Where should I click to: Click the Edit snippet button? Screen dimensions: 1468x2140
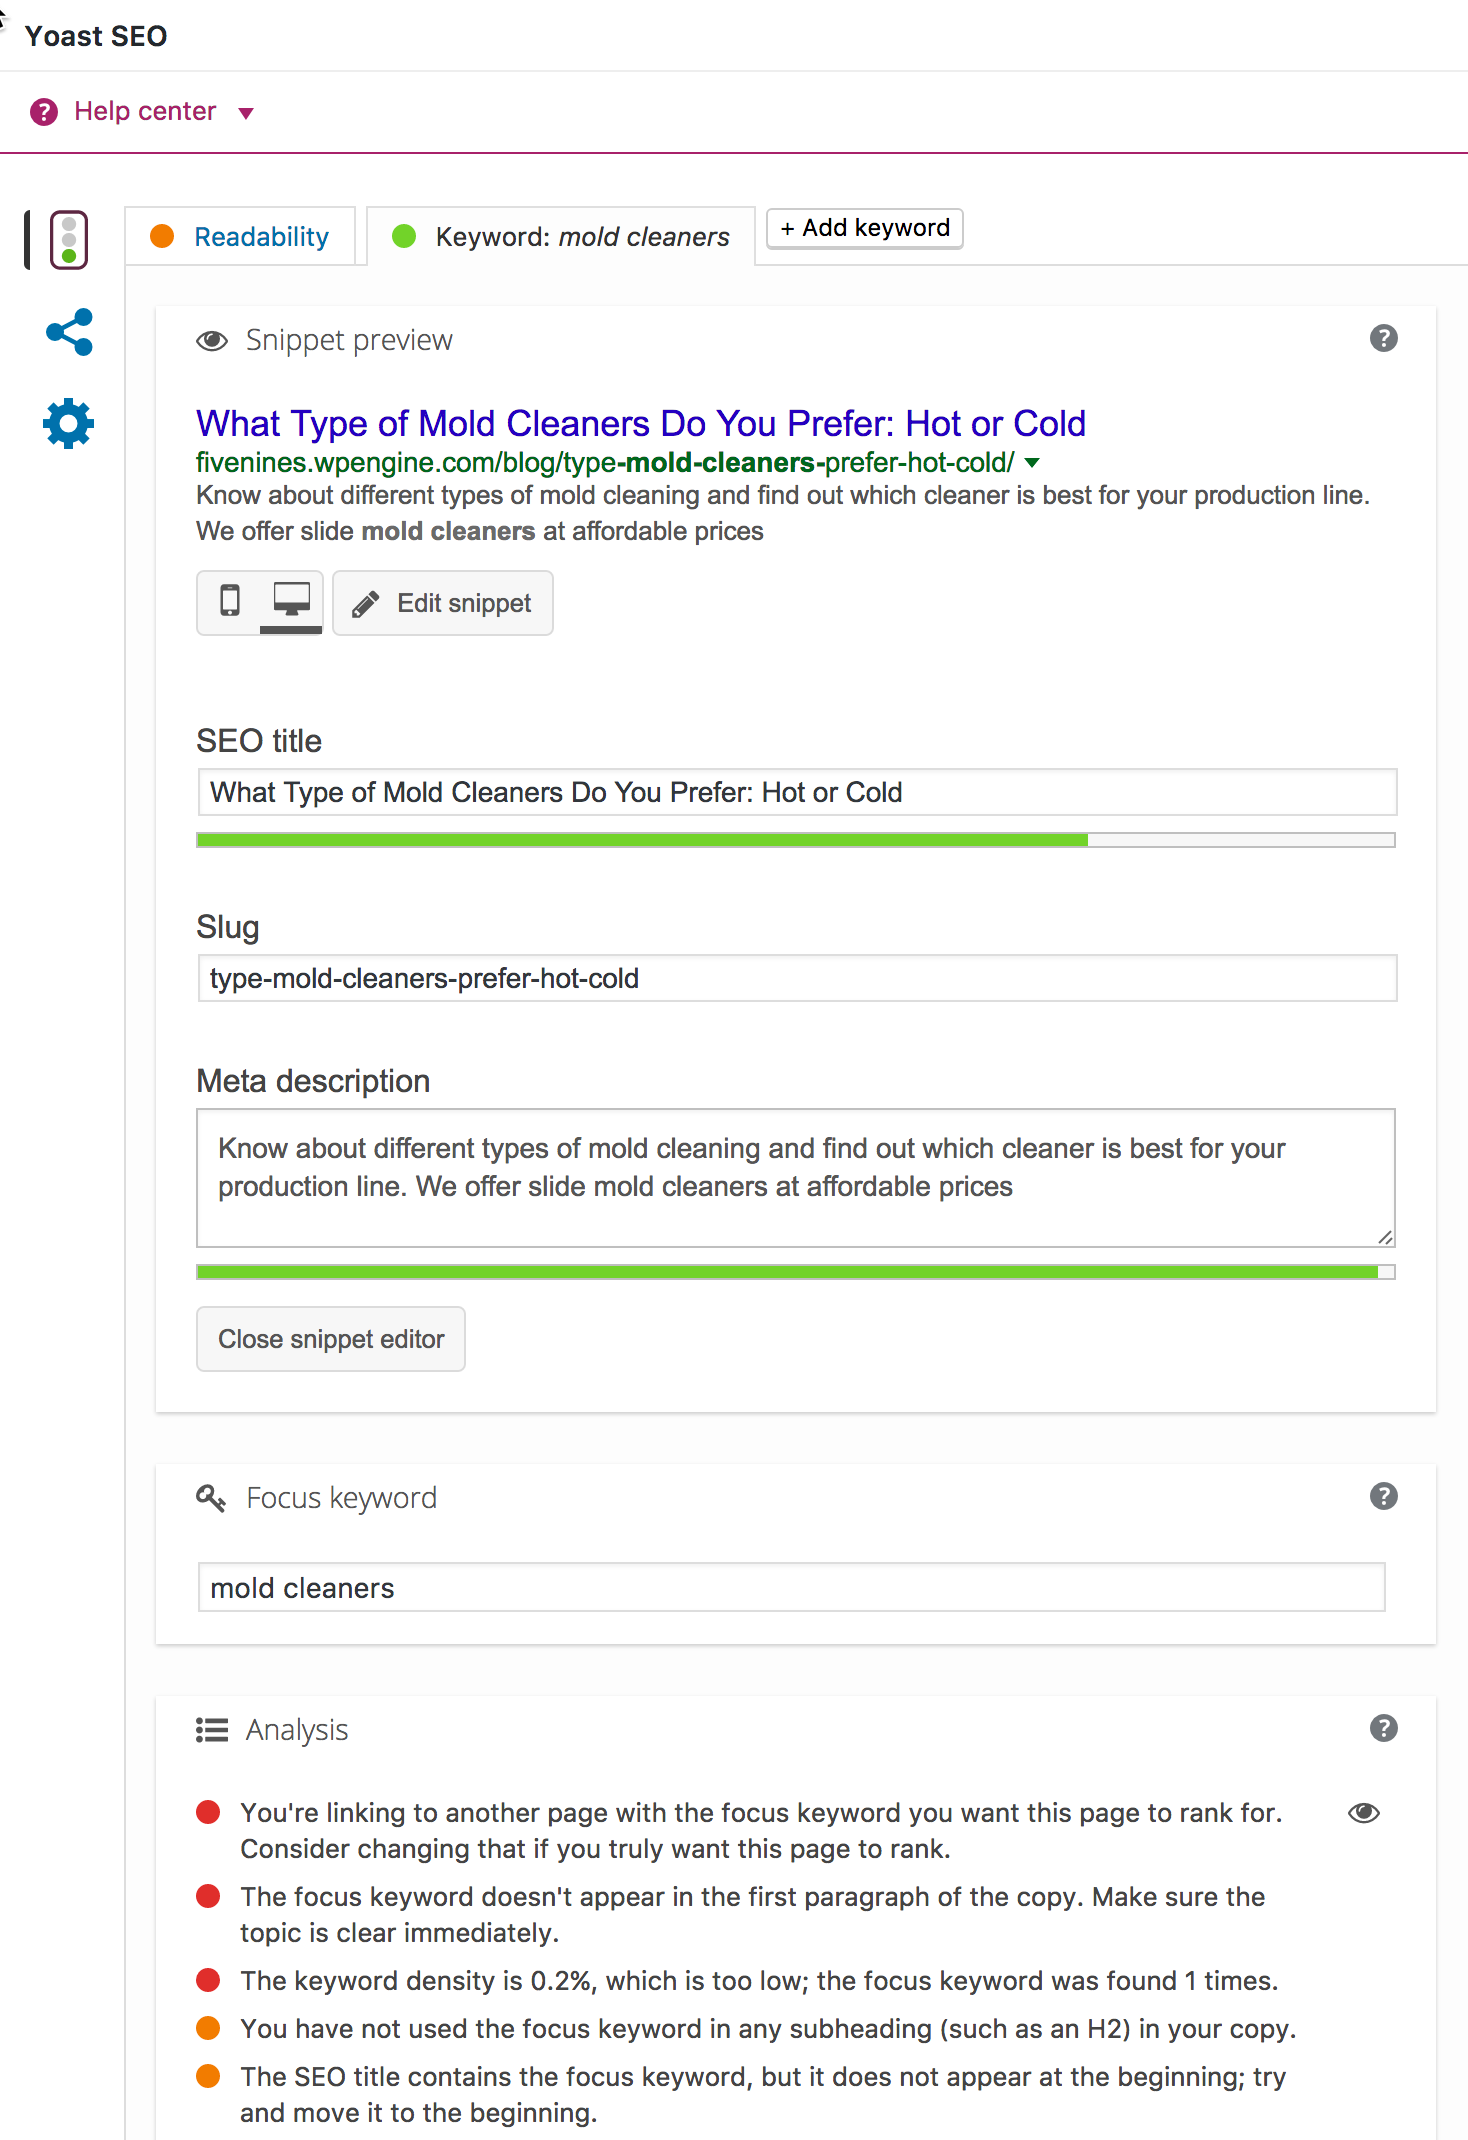pos(443,602)
